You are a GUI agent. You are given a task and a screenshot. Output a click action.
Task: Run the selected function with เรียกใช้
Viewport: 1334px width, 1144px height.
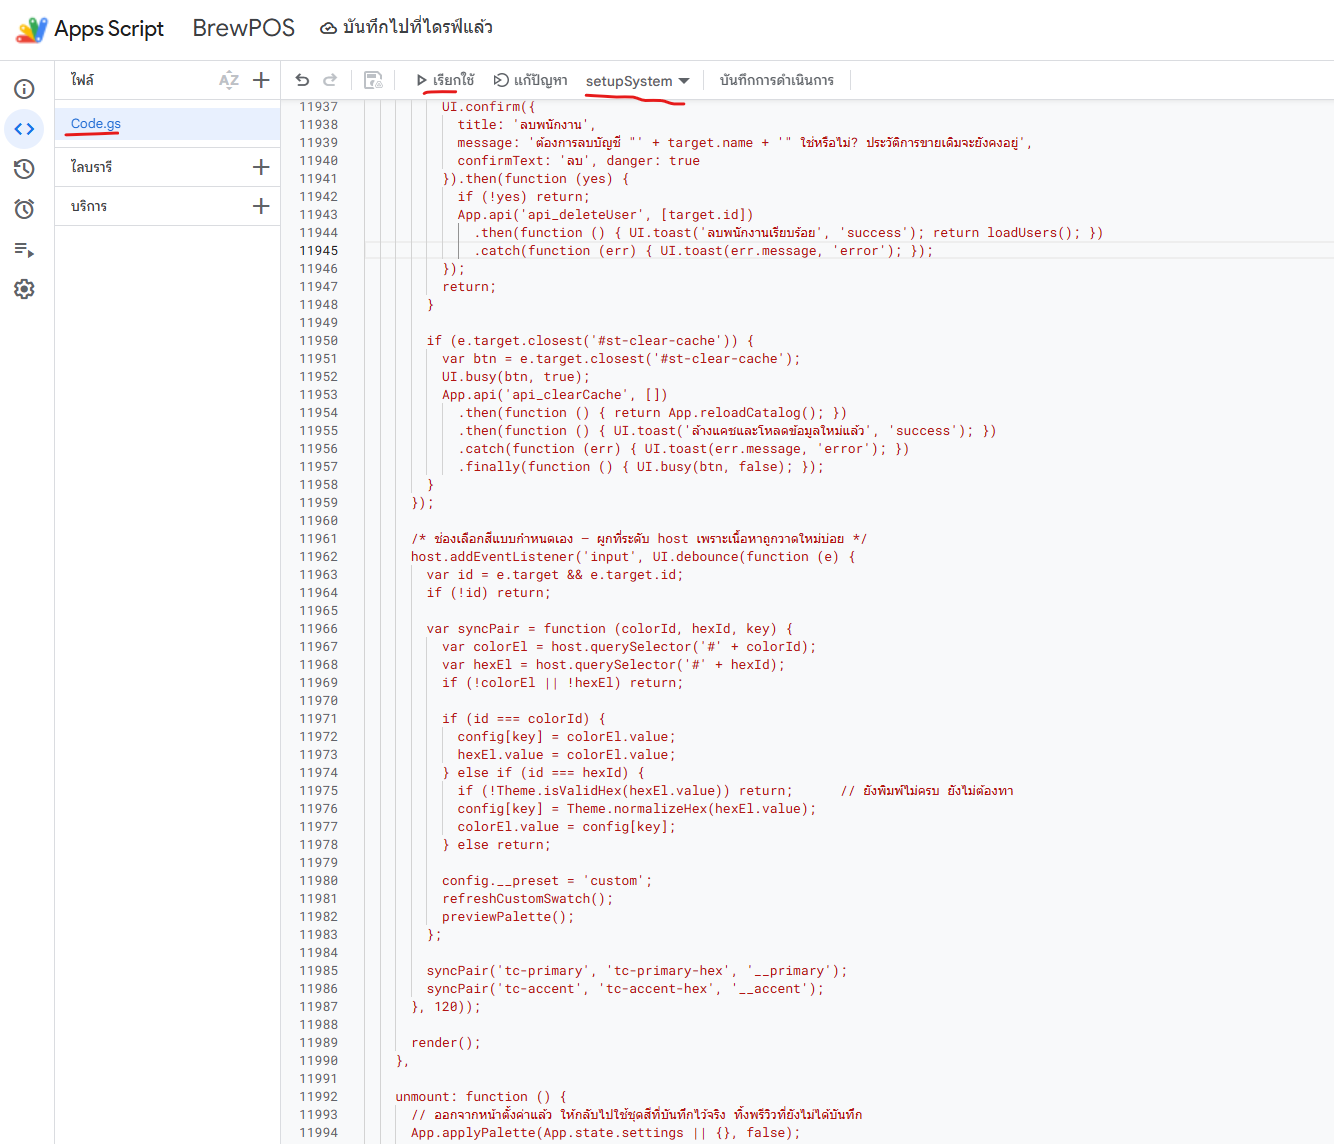pyautogui.click(x=445, y=80)
